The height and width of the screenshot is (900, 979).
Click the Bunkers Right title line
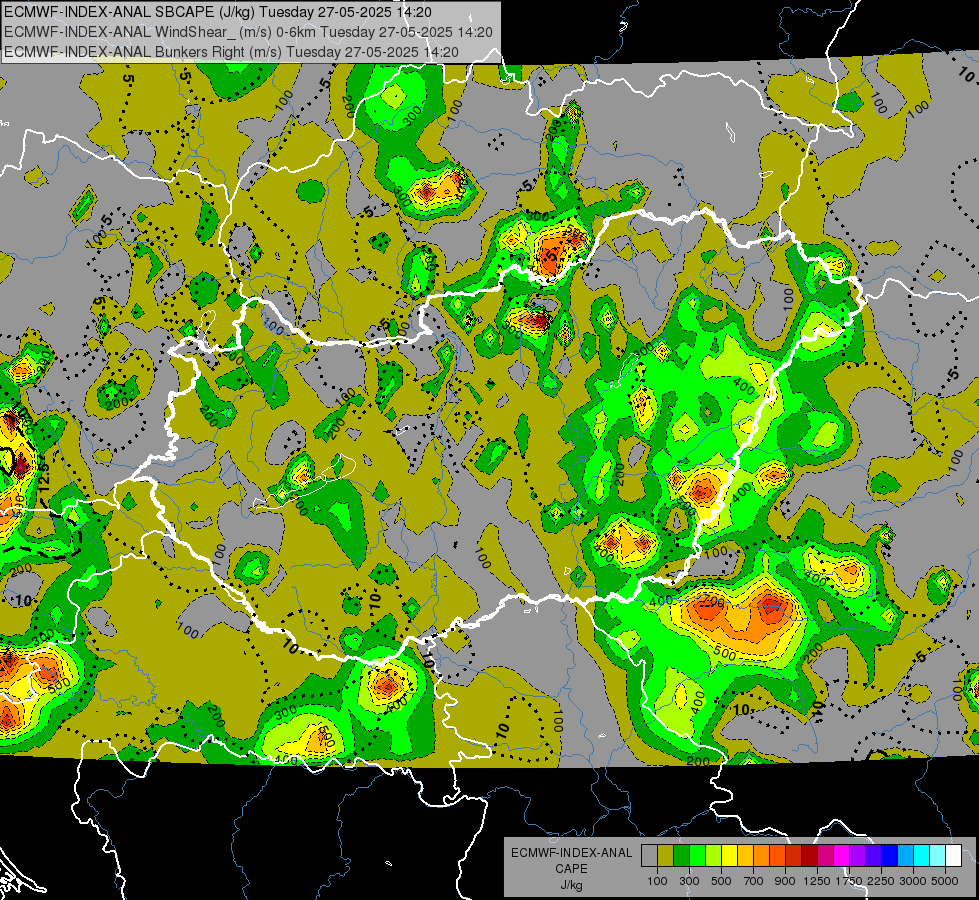[x=231, y=52]
